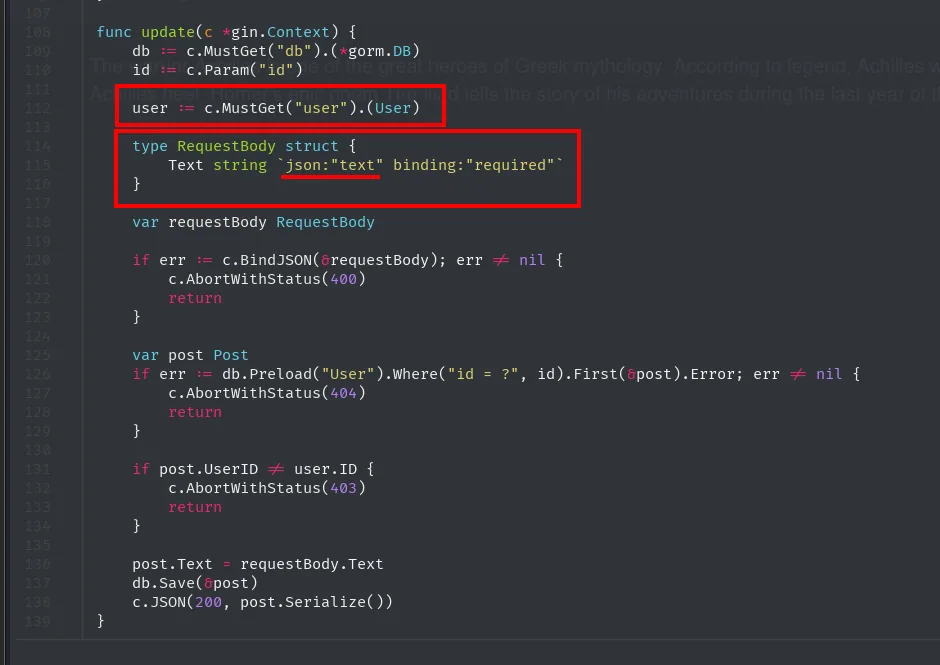Click post.Text on the assignment line
The image size is (940, 665).
(172, 564)
